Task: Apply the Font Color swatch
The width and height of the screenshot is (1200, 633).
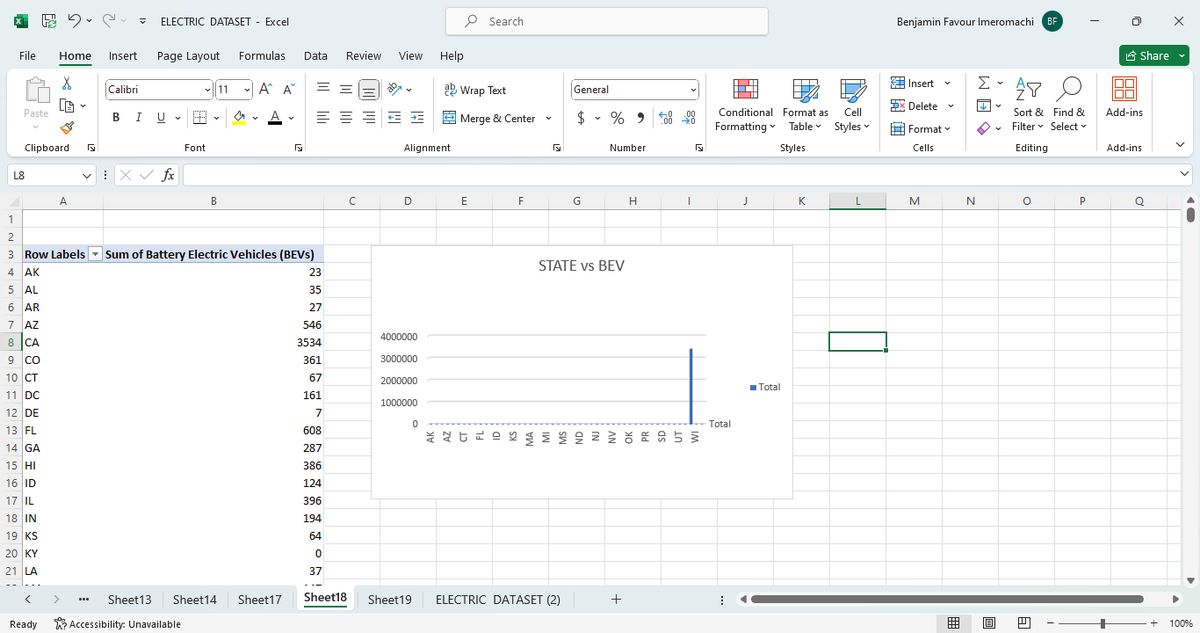Action: coord(274,118)
